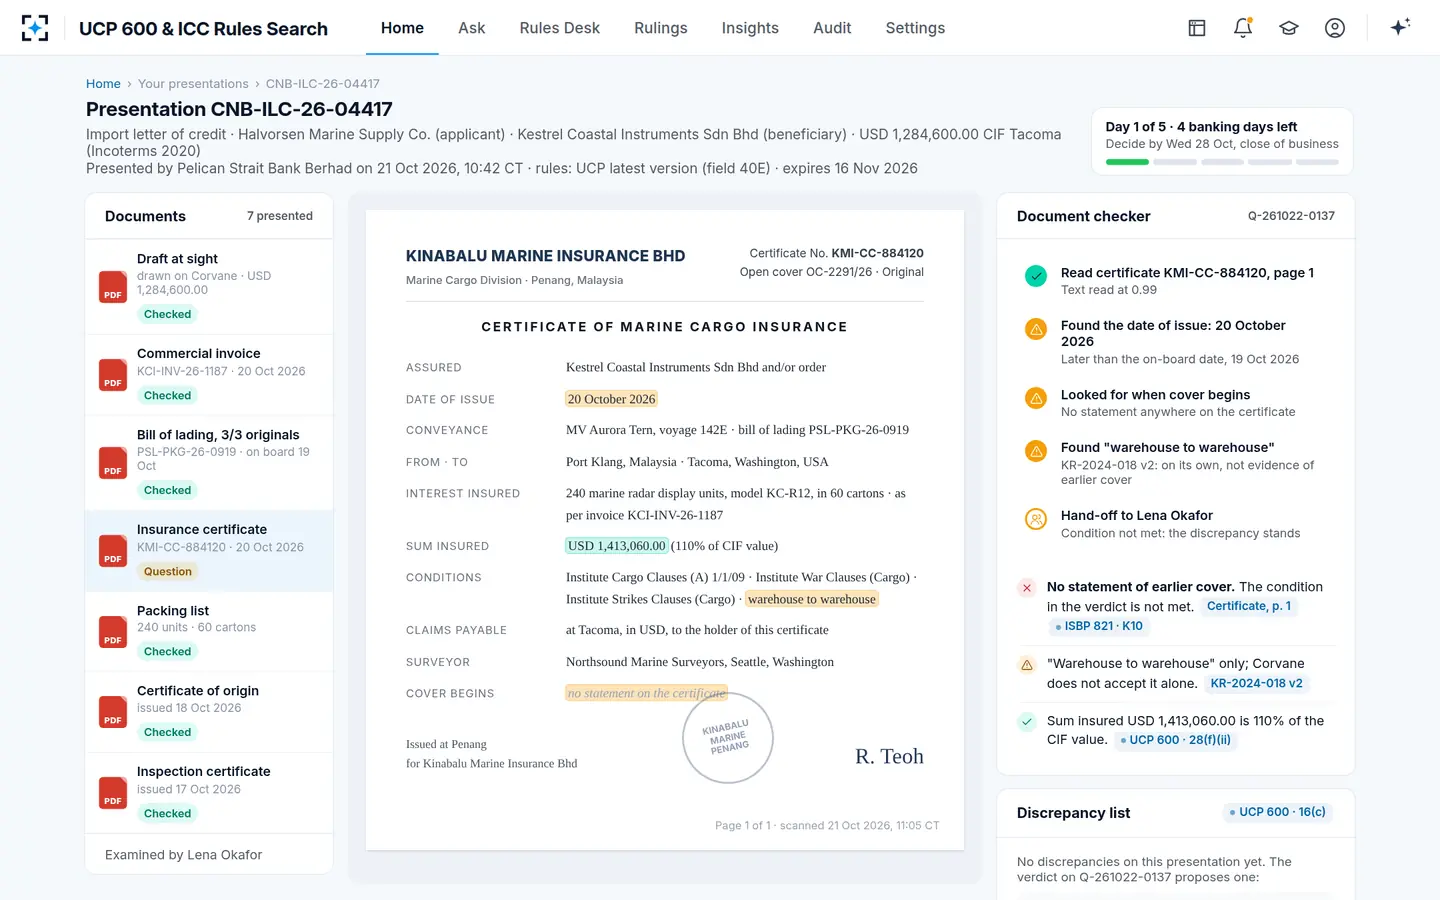The image size is (1440, 900).
Task: Open the Rules Desk tab
Action: [x=560, y=28]
